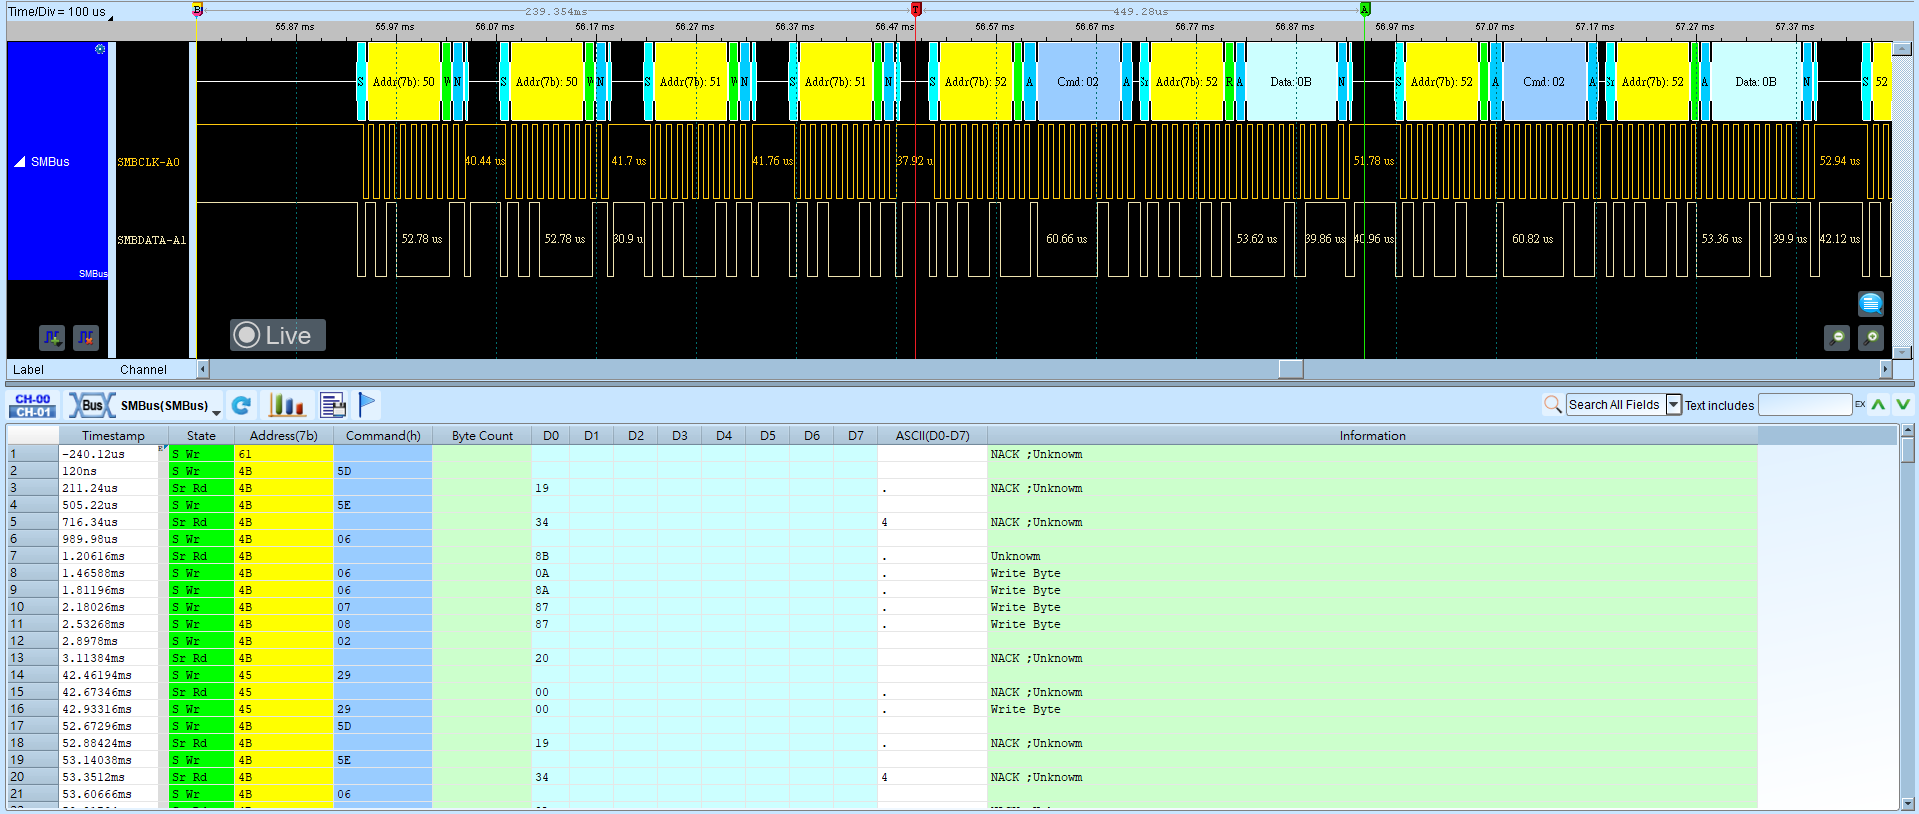Click the horizontal waveform scrollbar thumb
Image resolution: width=1919 pixels, height=814 pixels.
click(x=1291, y=369)
